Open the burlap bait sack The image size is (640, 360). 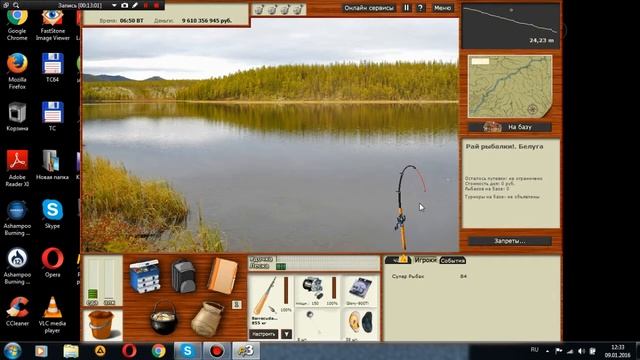(x=207, y=319)
